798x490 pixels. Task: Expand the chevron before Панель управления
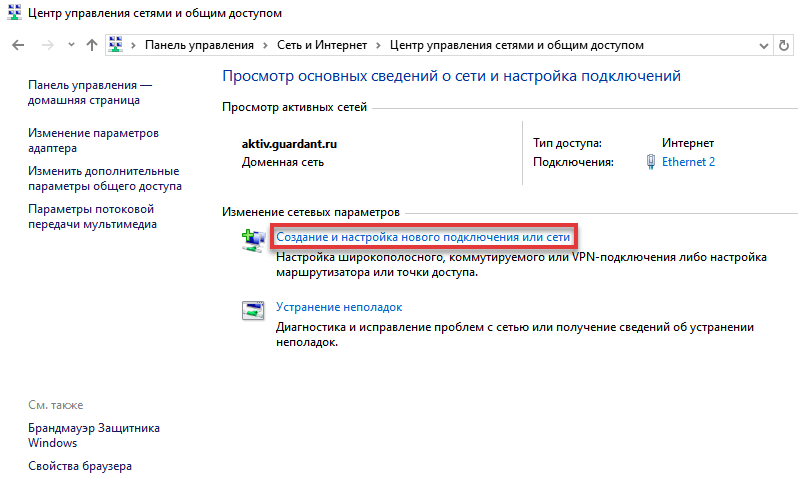(x=133, y=45)
